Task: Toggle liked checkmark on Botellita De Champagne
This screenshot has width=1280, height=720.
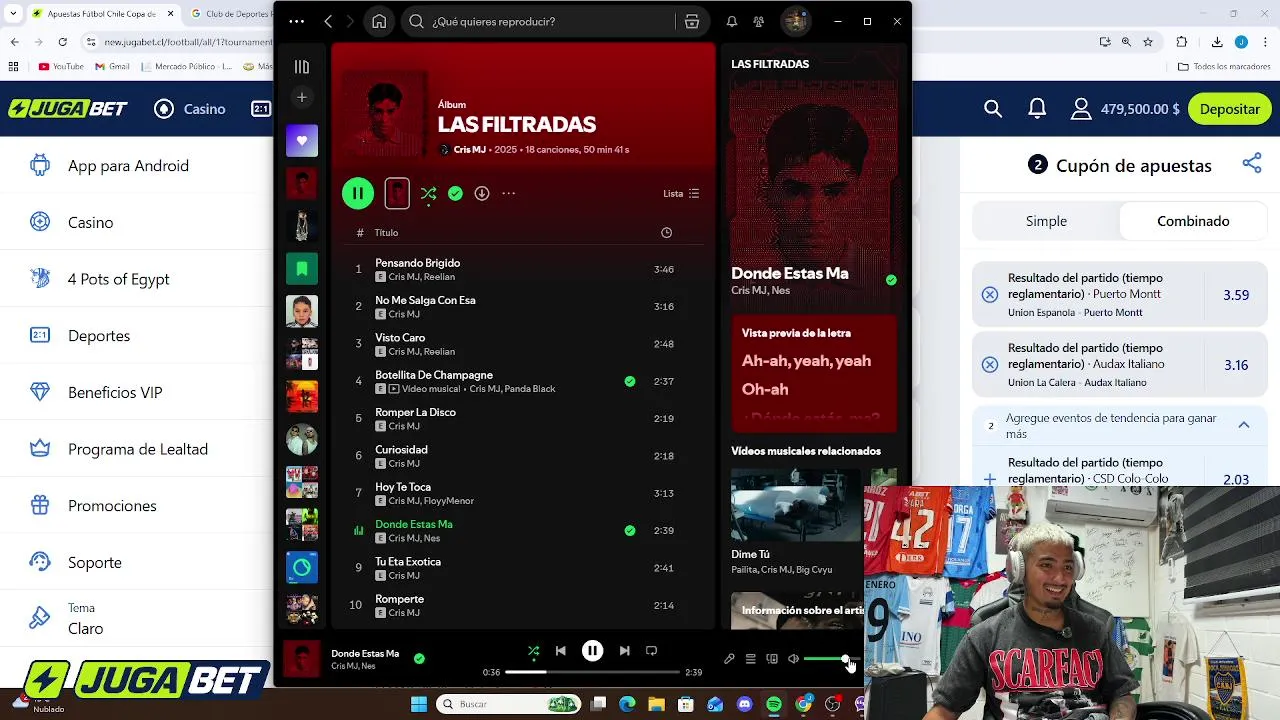Action: [629, 381]
